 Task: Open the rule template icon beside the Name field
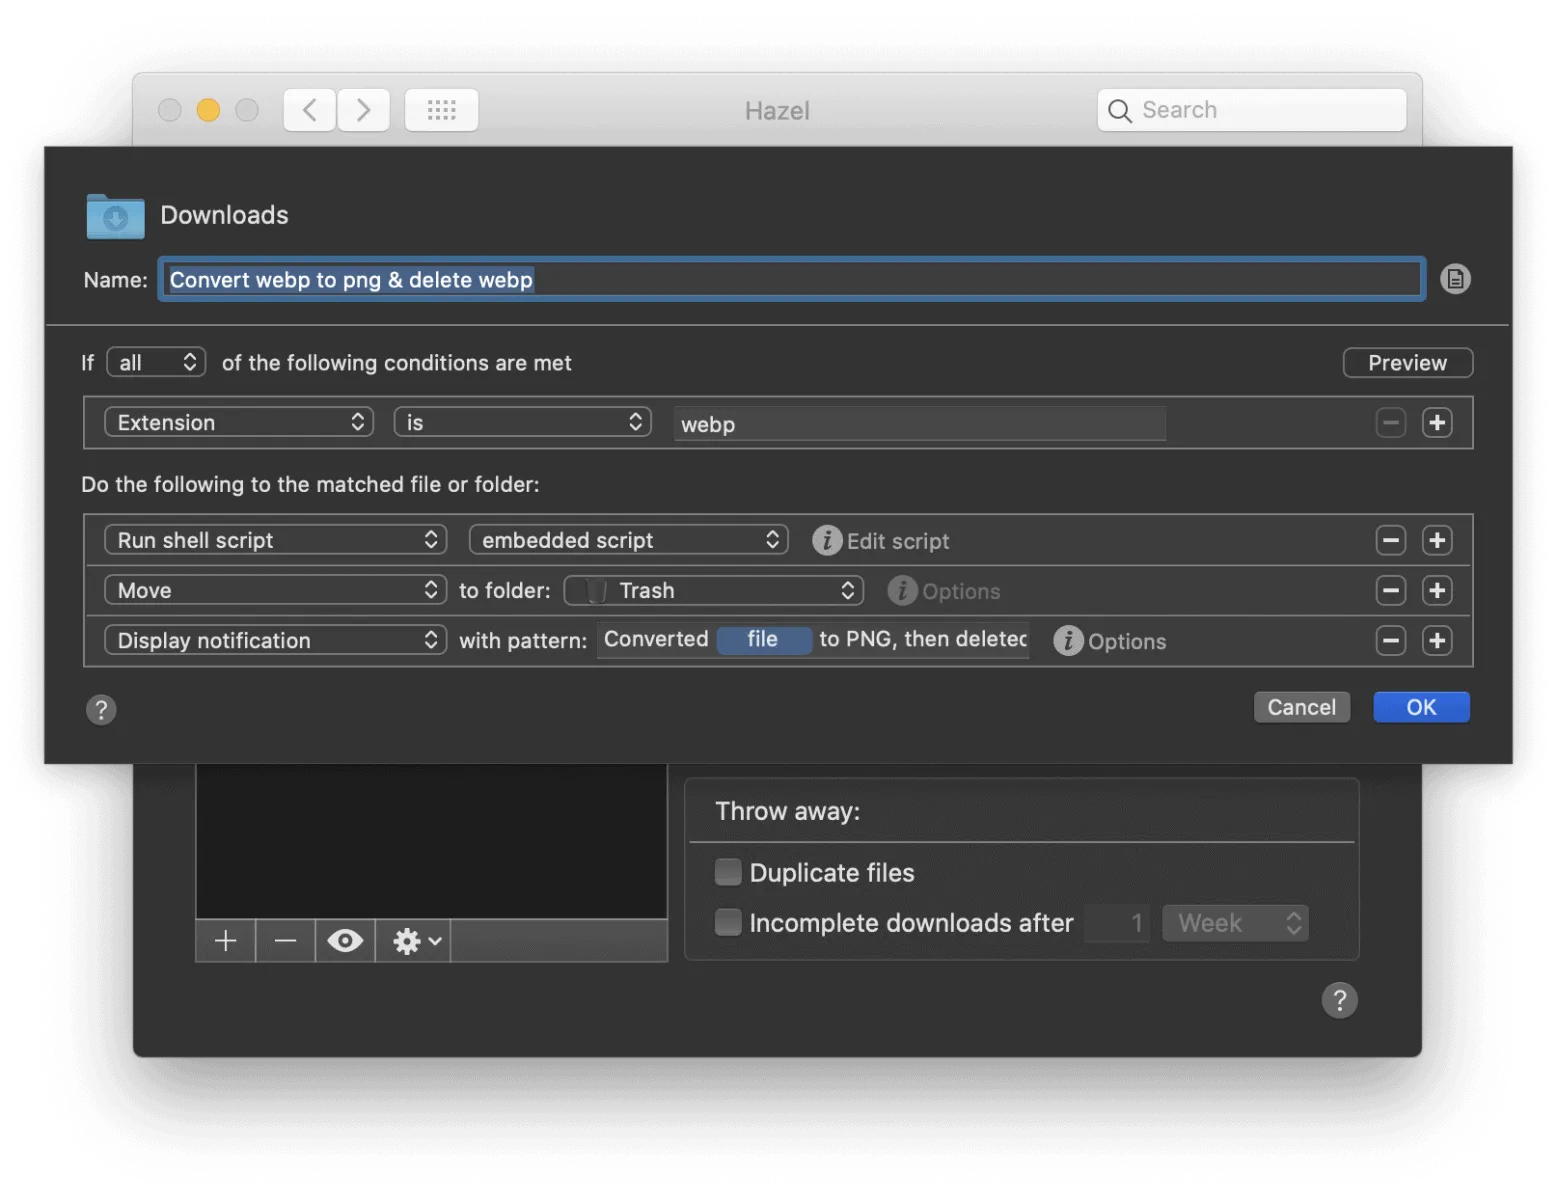[1455, 279]
